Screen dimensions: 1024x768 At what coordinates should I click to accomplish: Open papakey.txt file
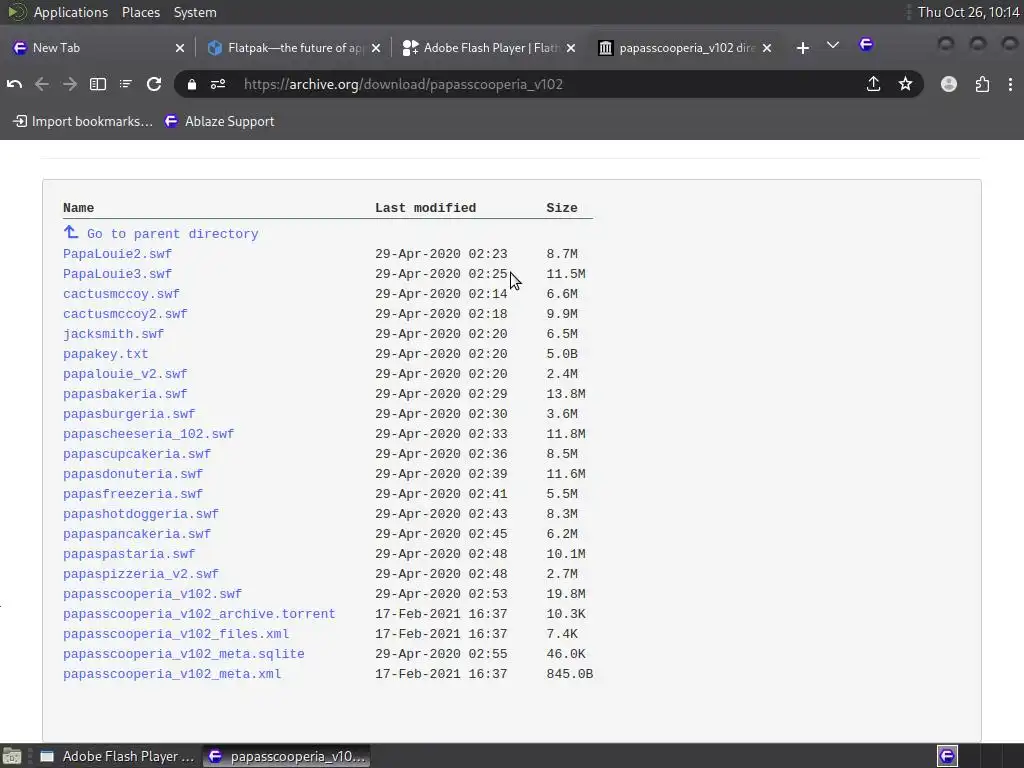pos(106,354)
